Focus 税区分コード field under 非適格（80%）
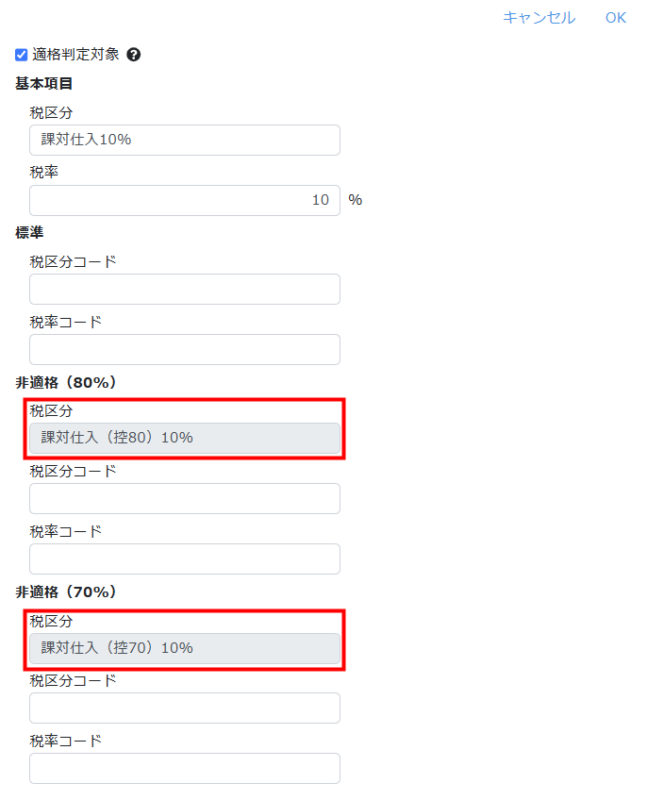This screenshot has width=647, height=800. click(185, 498)
